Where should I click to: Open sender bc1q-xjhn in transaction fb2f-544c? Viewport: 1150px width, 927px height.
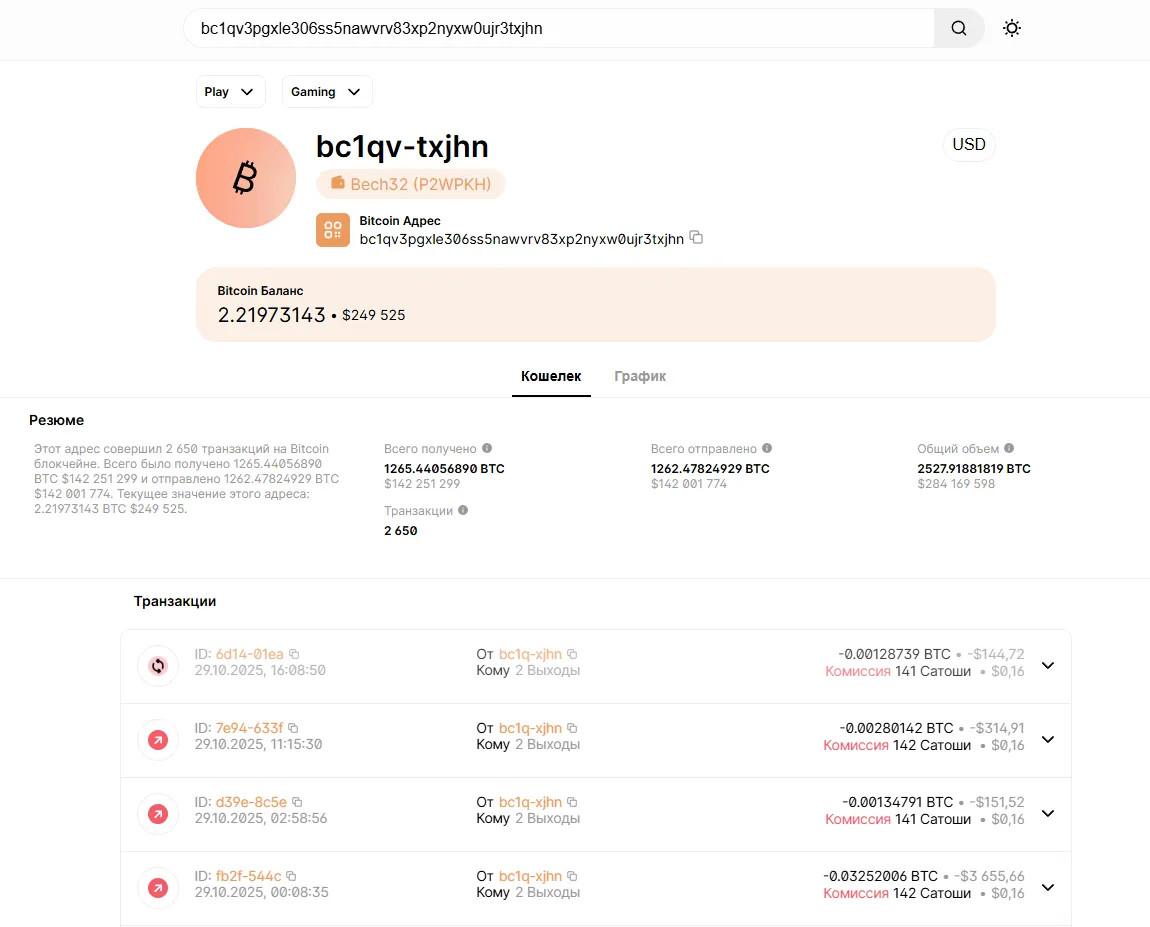(x=530, y=876)
